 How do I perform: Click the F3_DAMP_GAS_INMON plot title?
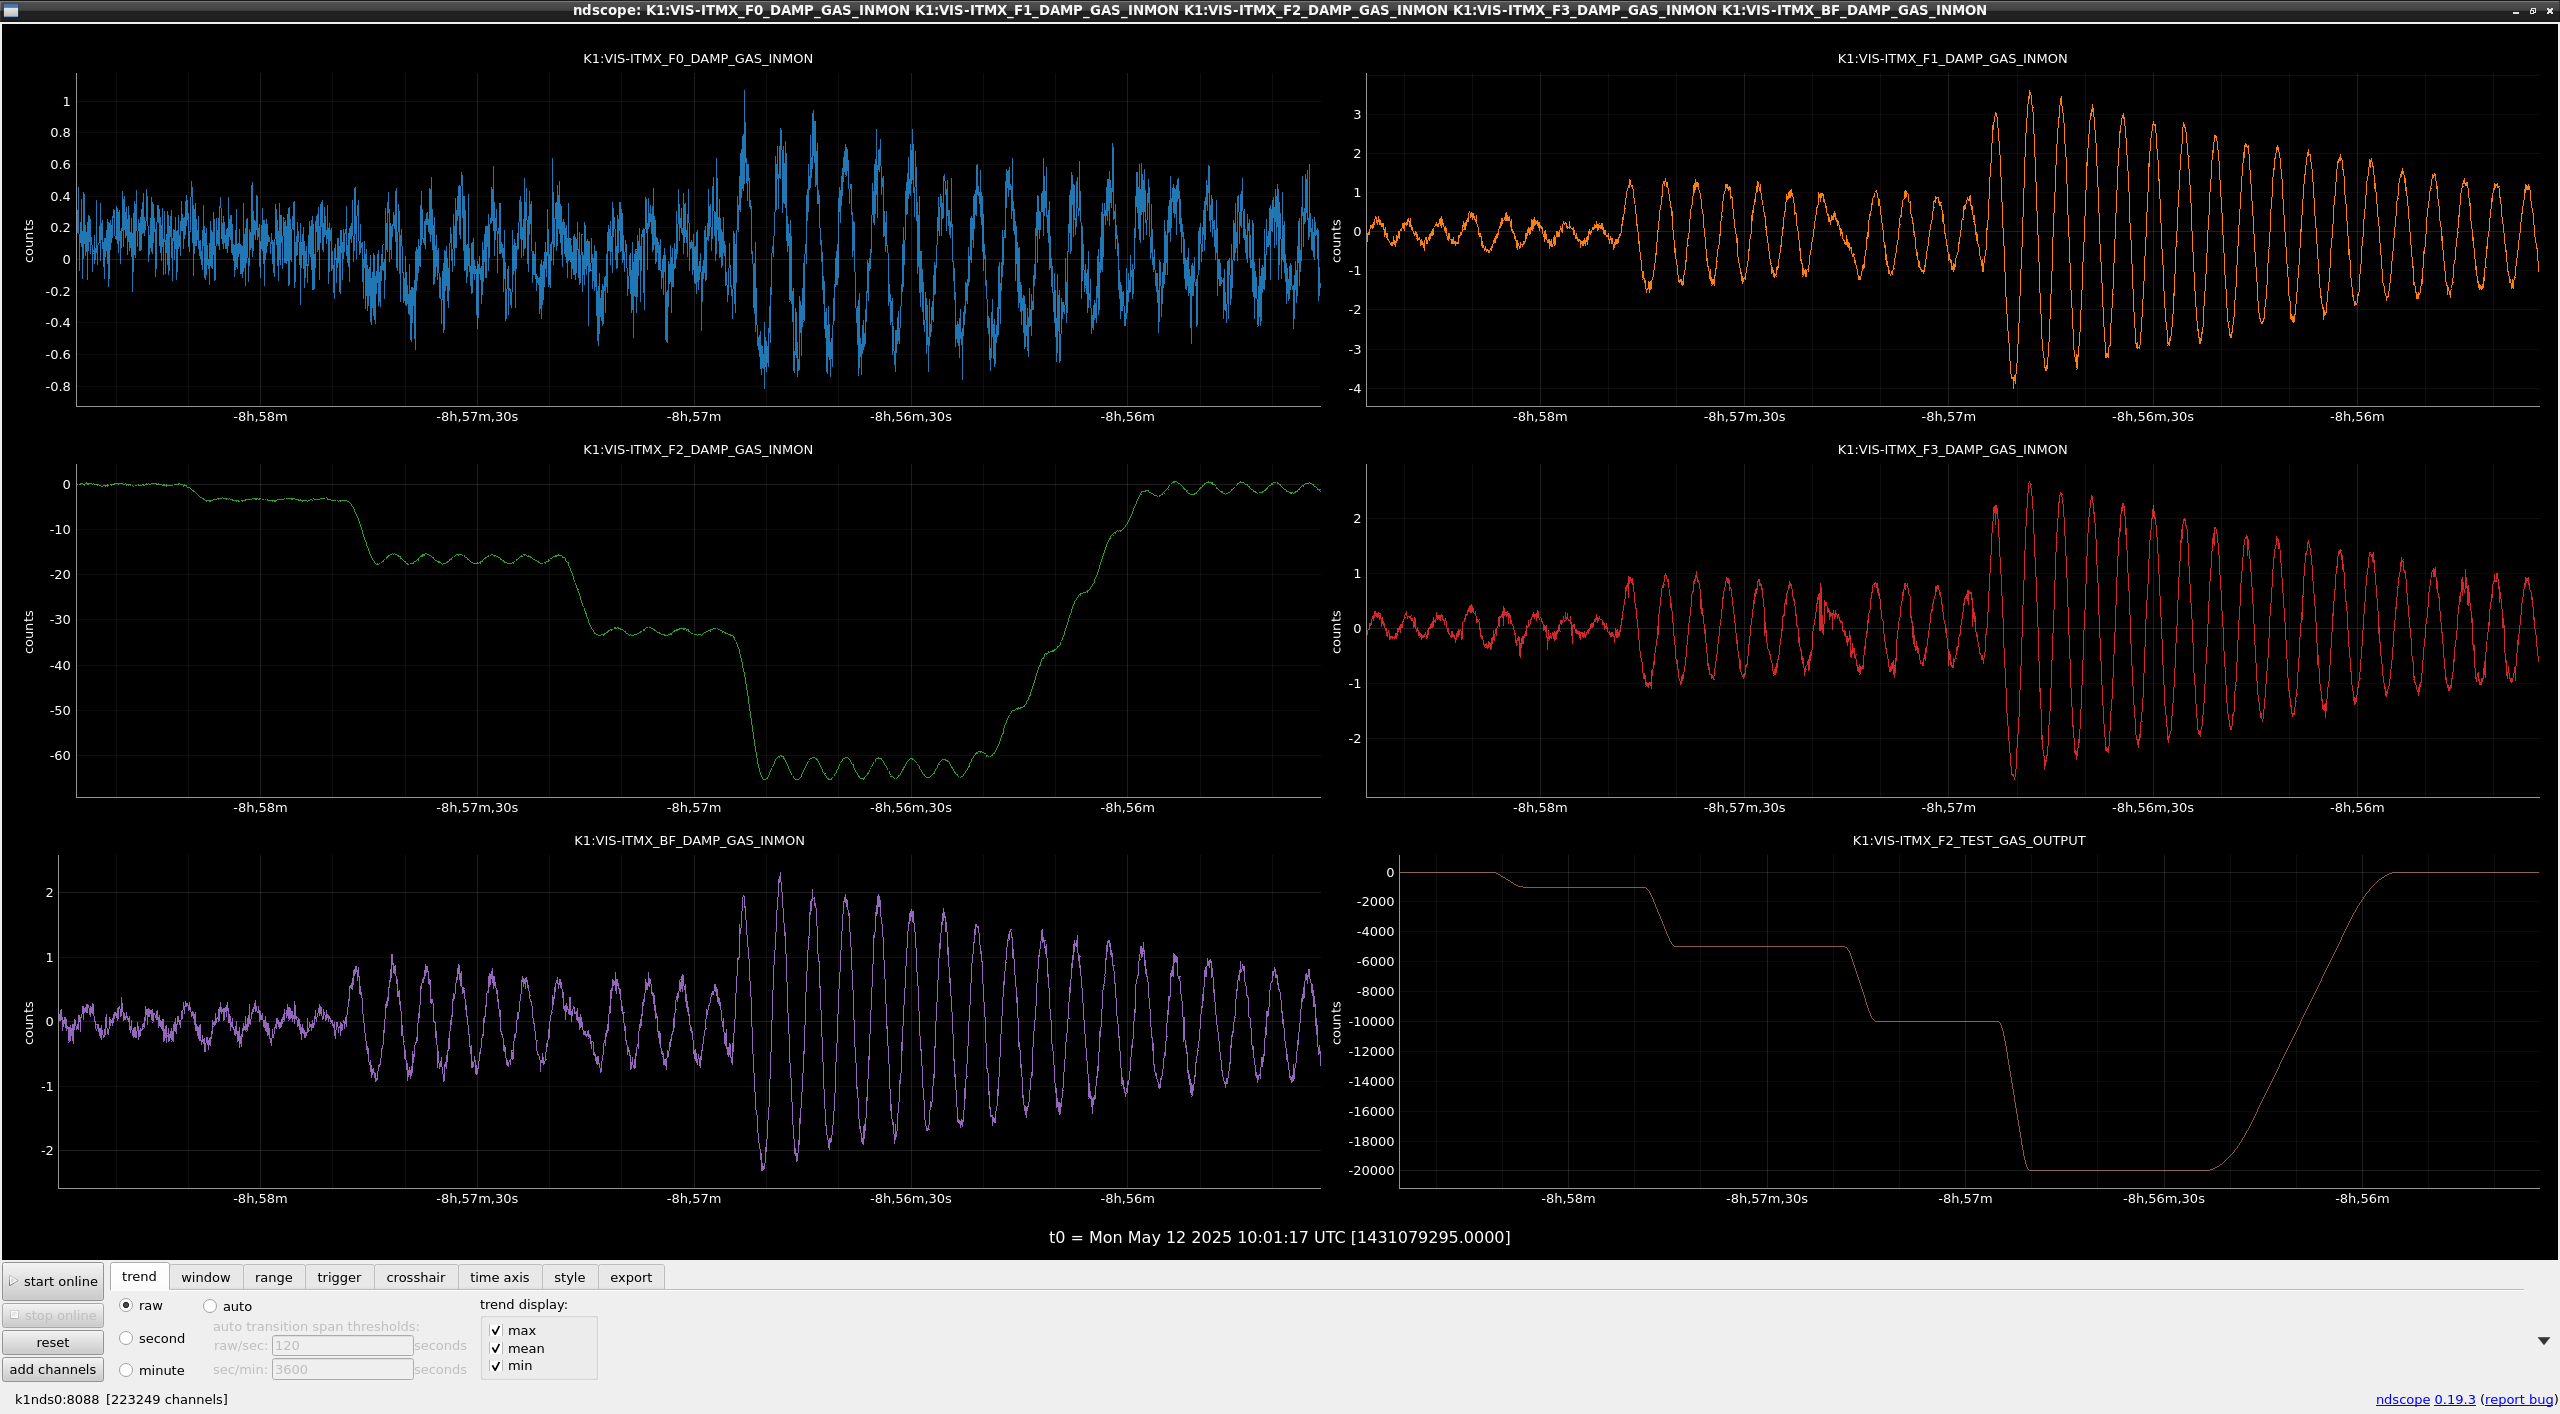point(1951,449)
